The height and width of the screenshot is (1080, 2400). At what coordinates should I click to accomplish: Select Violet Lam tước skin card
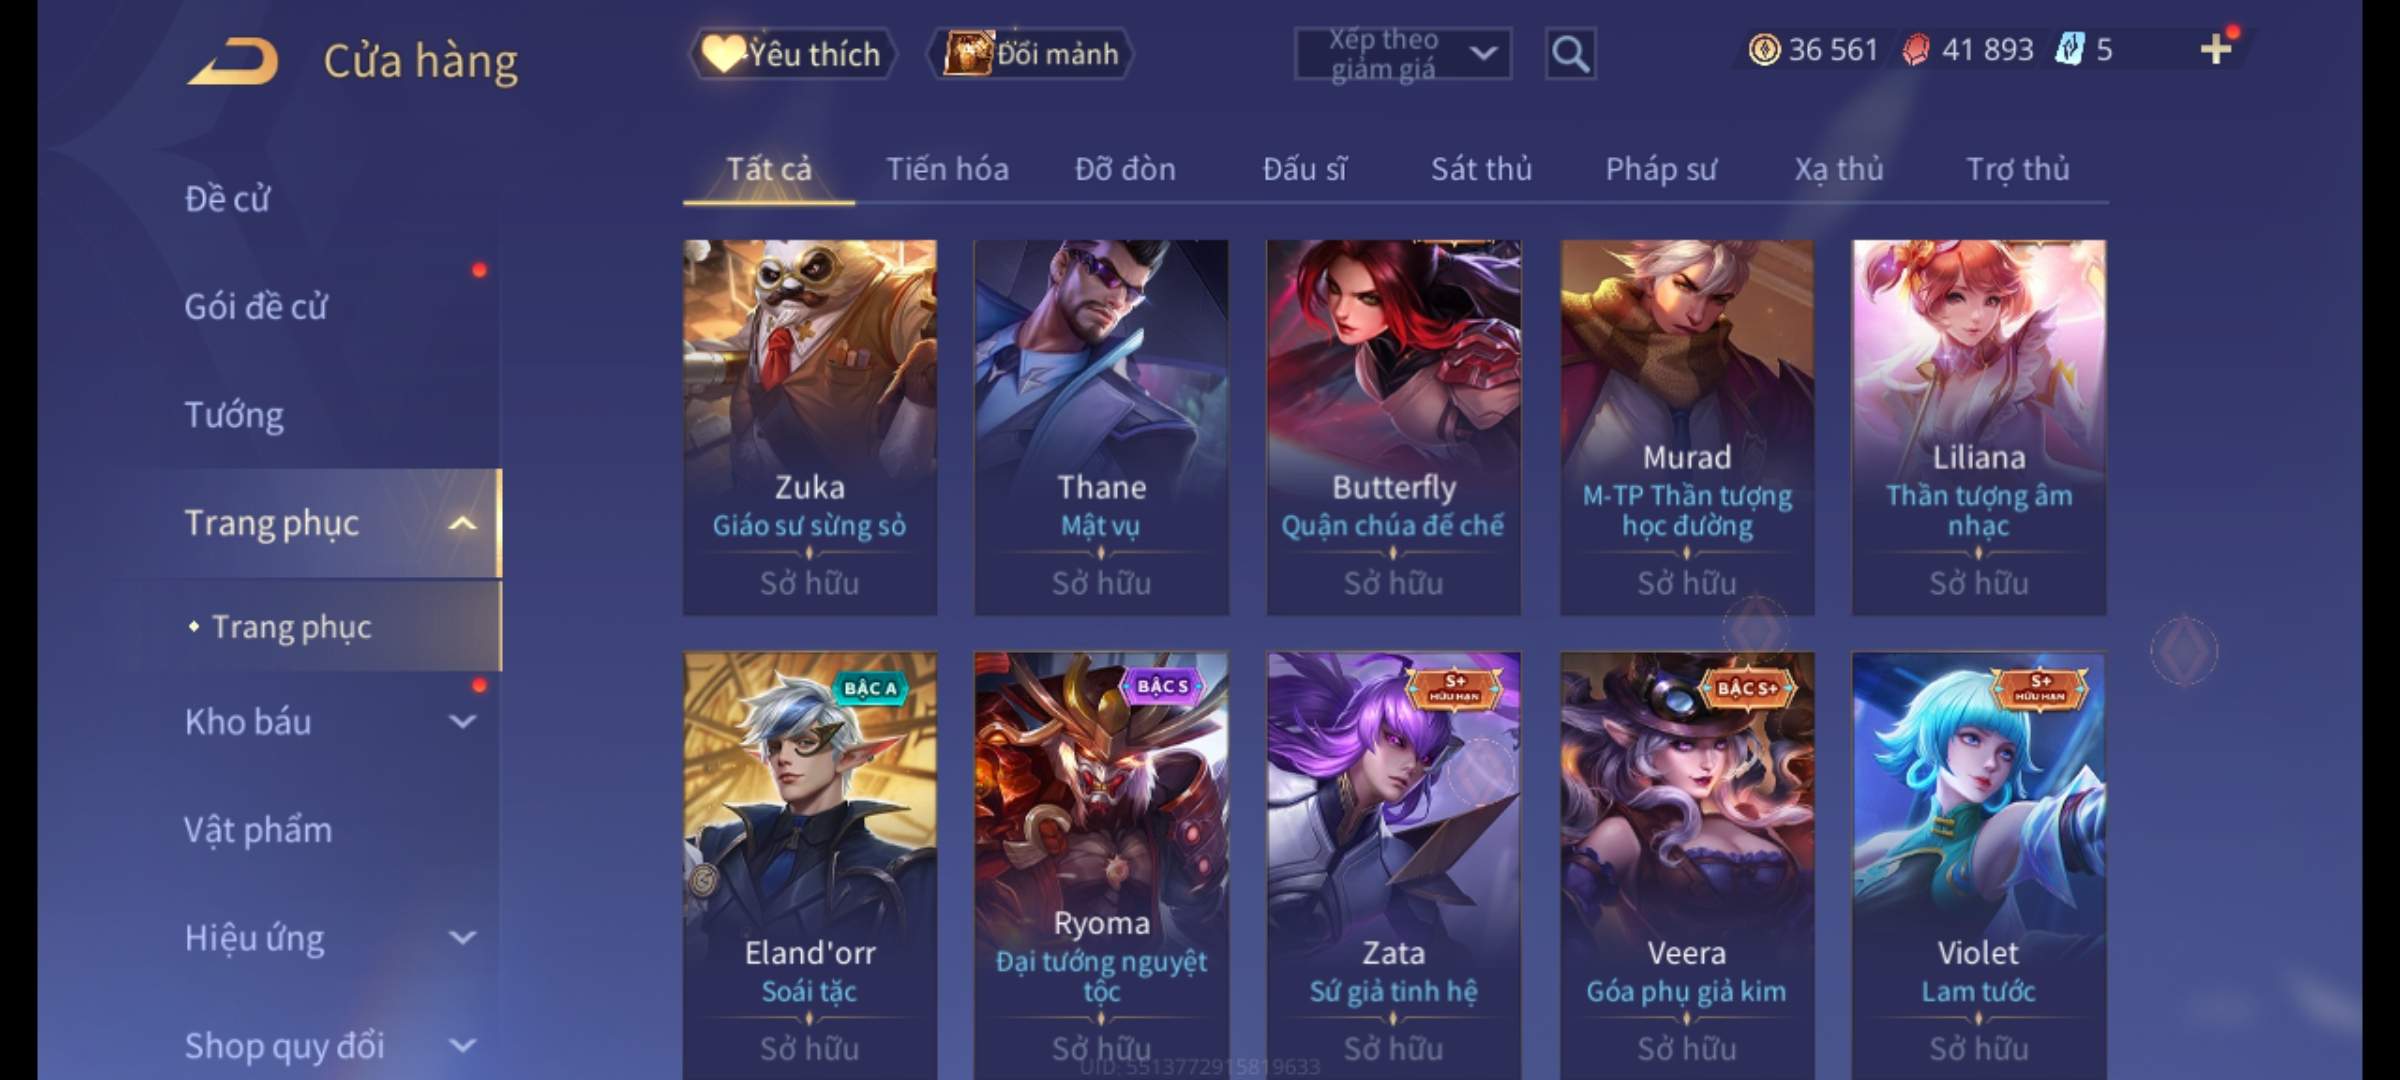(x=1978, y=866)
